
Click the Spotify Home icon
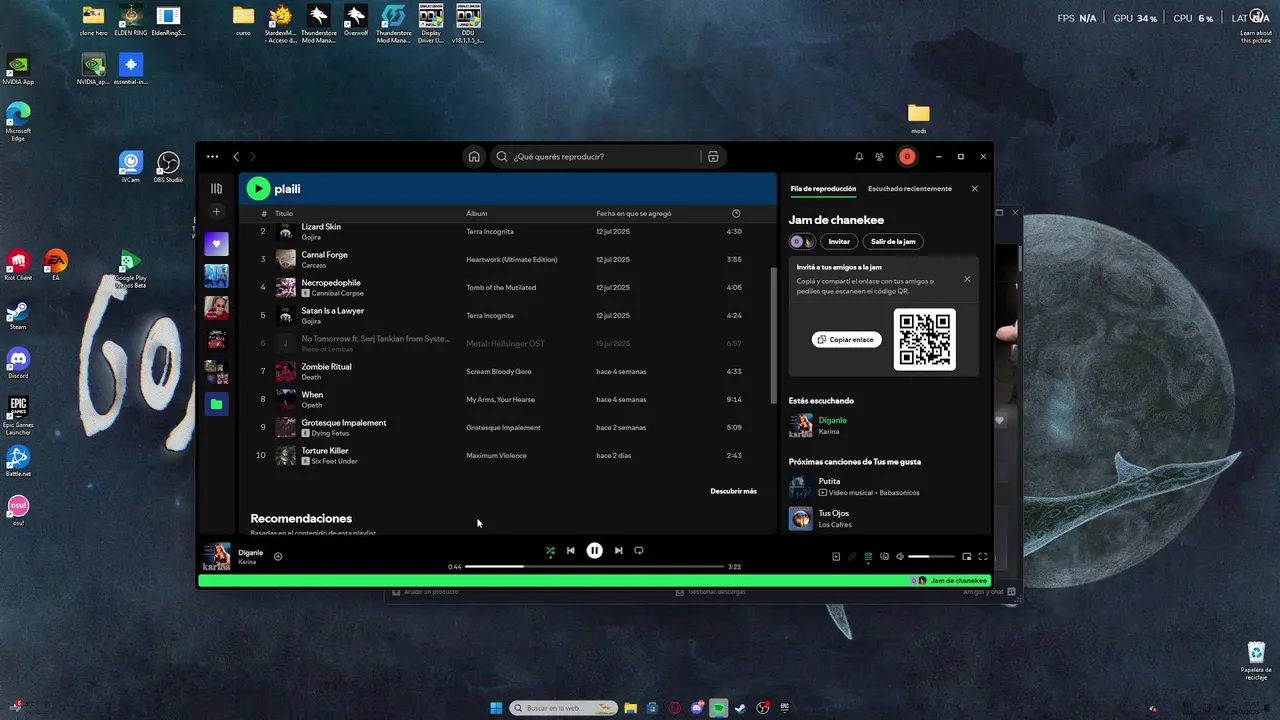point(474,157)
